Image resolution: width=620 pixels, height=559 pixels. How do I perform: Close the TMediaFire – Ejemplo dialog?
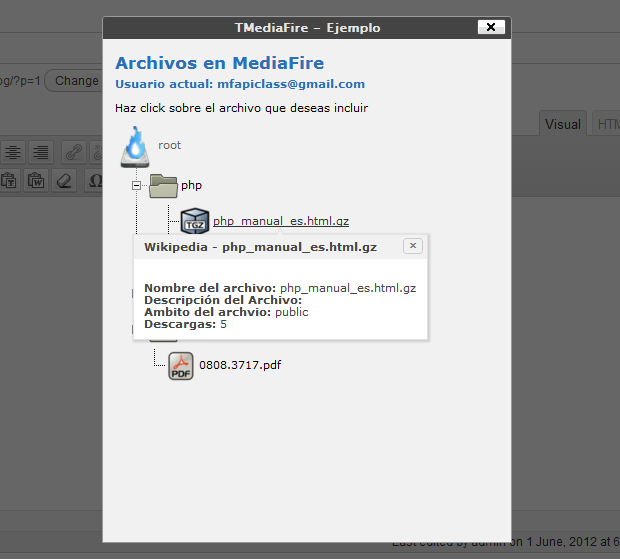491,27
